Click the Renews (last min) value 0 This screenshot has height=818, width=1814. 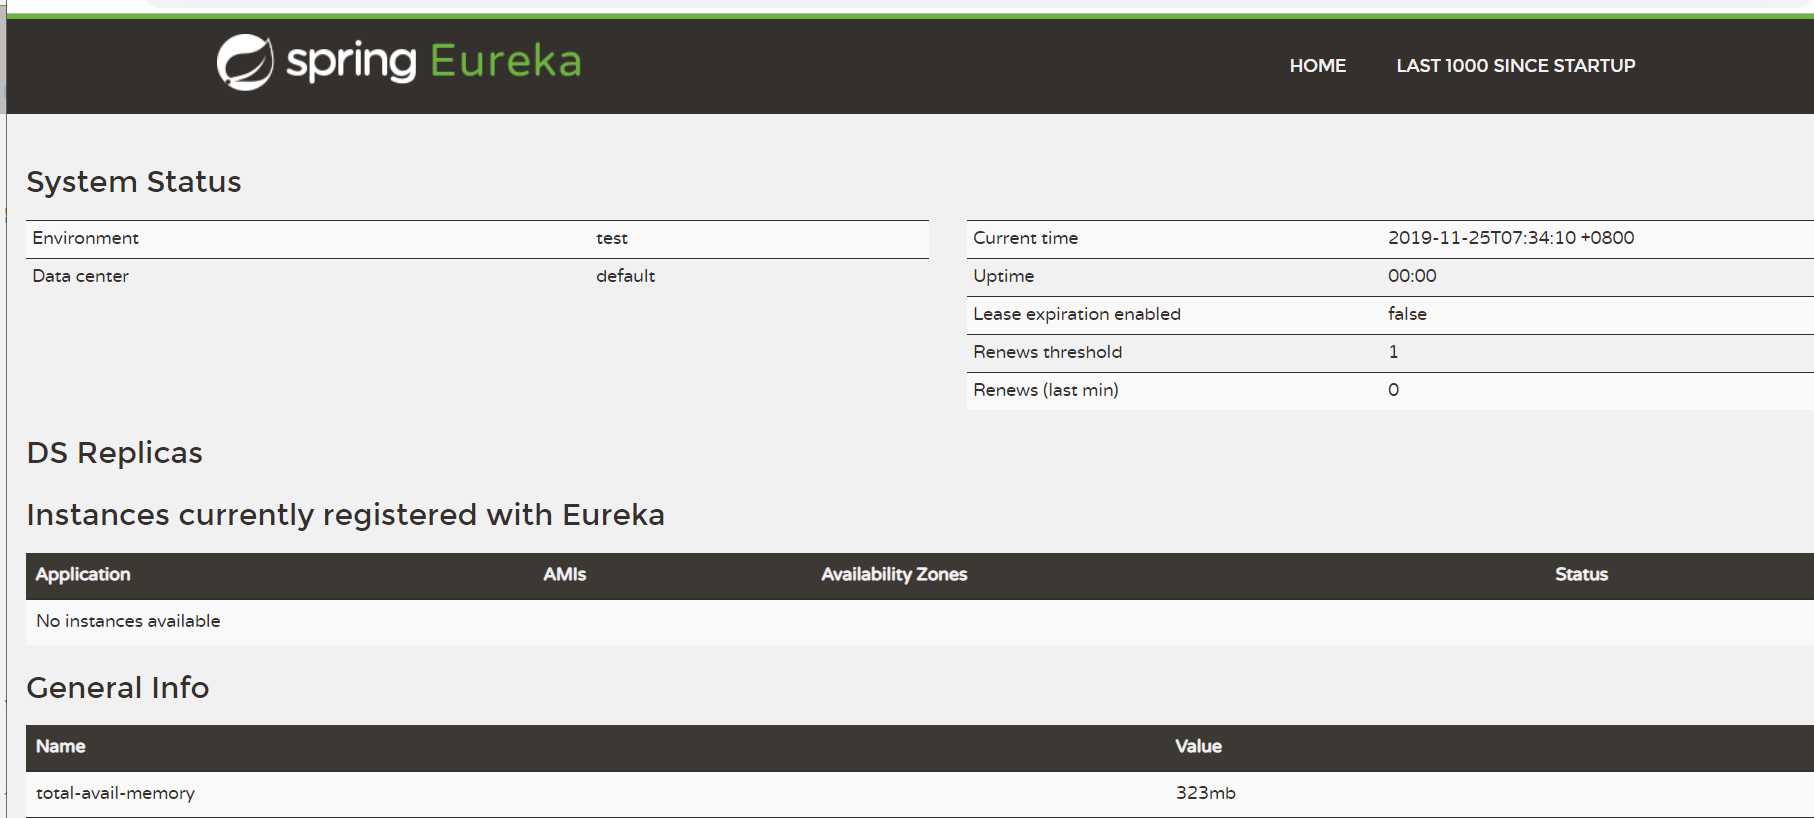[x=1393, y=390]
